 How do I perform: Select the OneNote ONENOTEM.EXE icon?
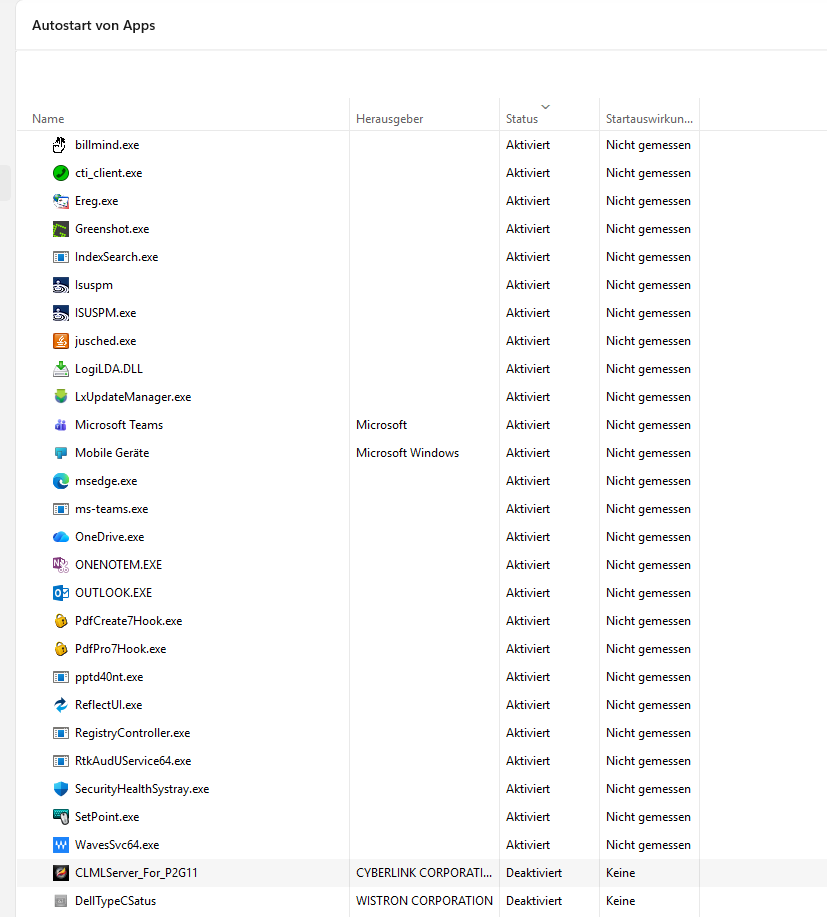pyautogui.click(x=60, y=565)
